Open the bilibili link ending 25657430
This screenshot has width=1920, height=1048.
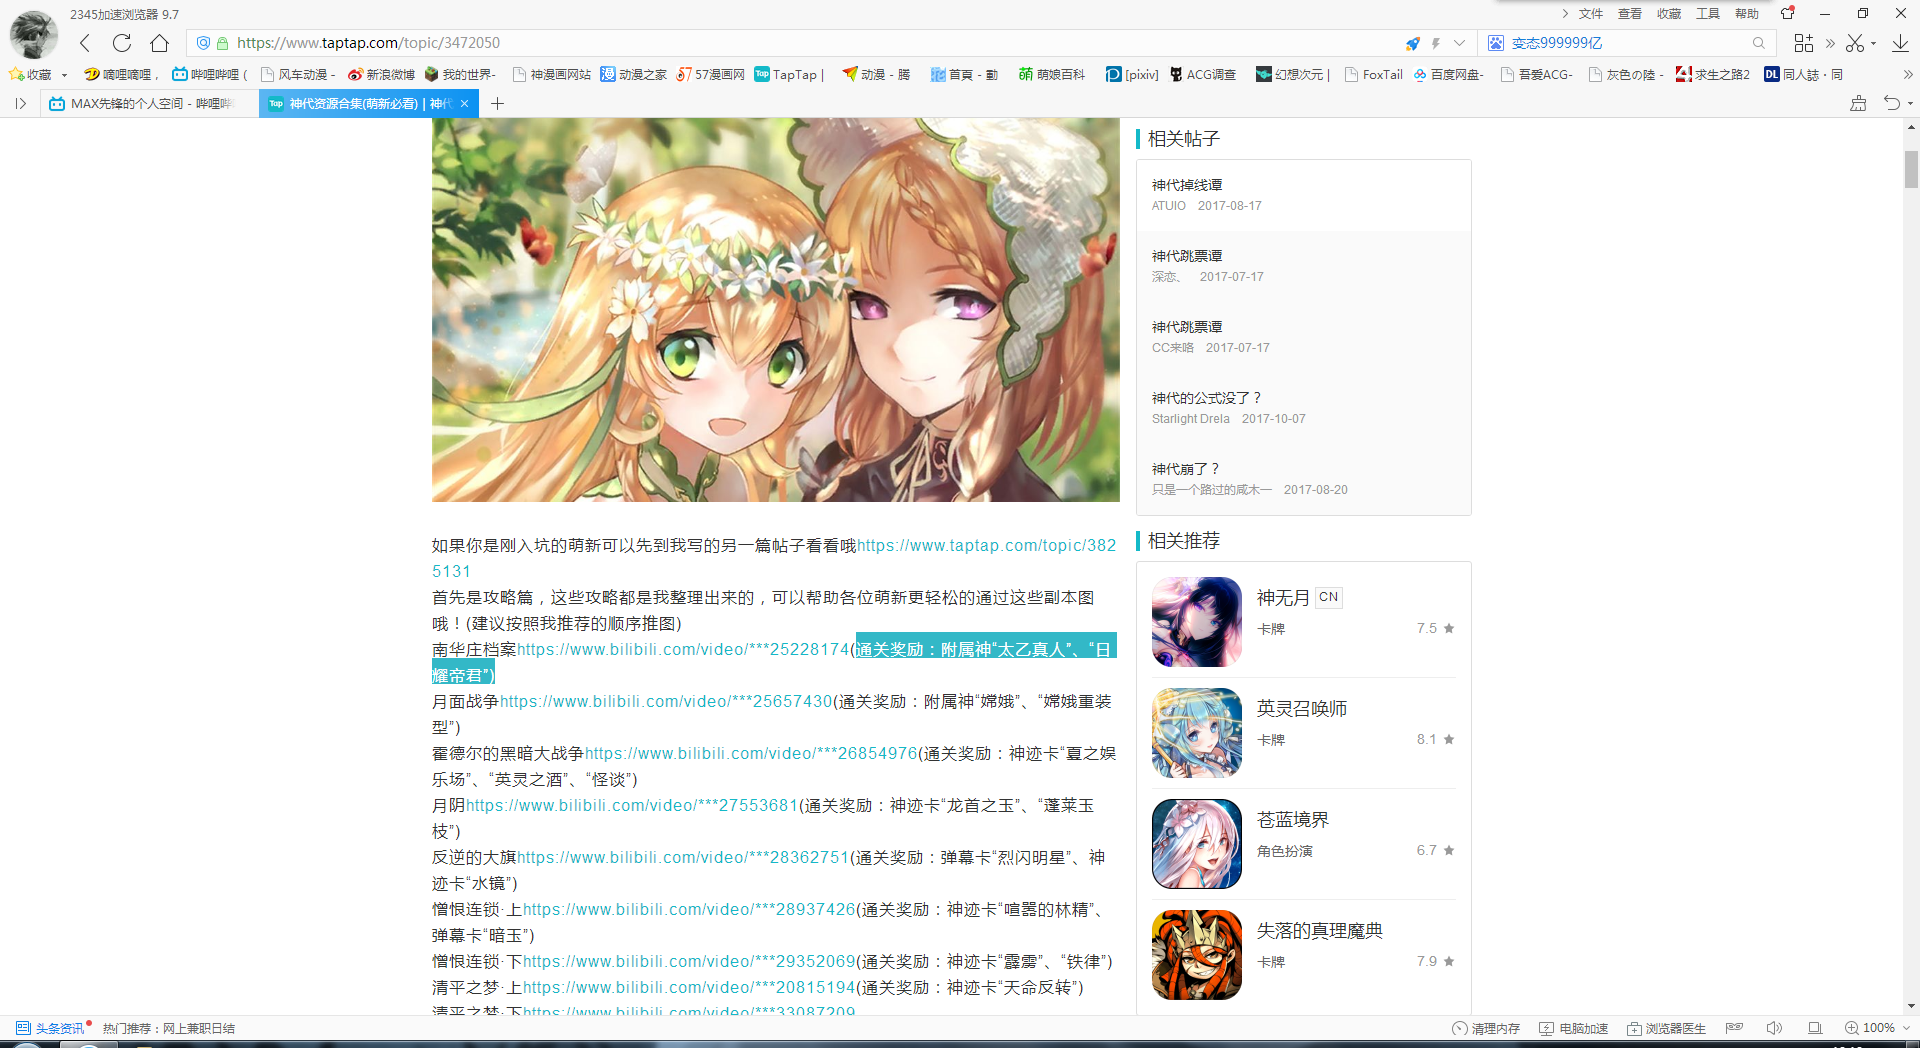point(666,701)
